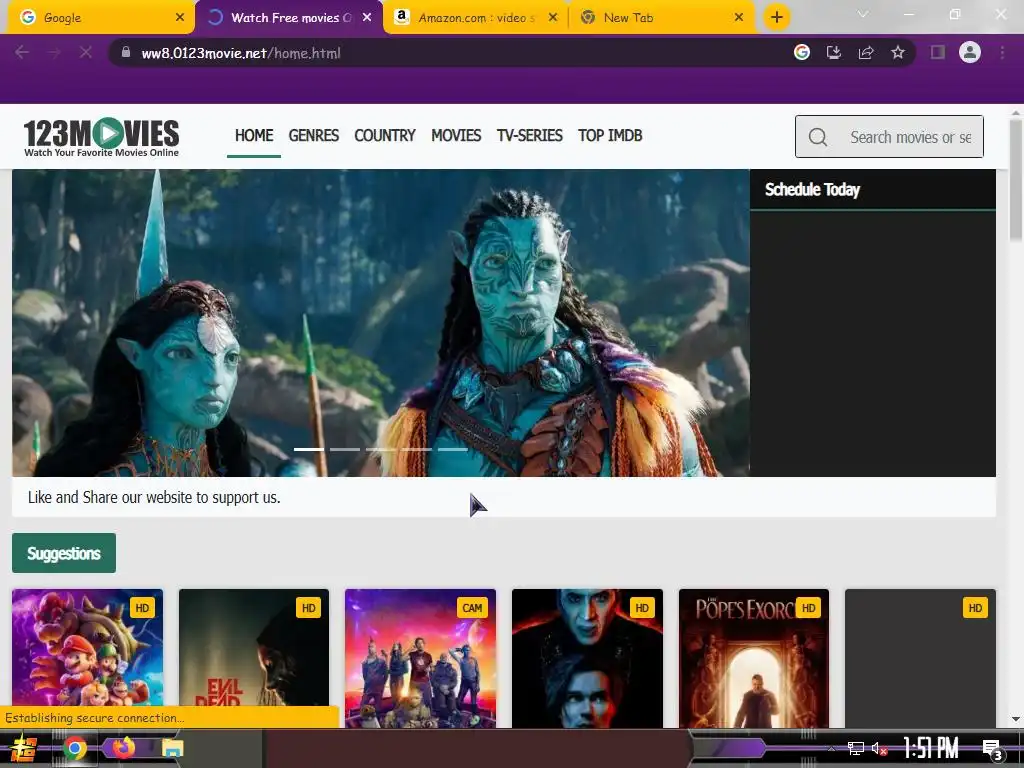Open the blank HD movie card

920,658
